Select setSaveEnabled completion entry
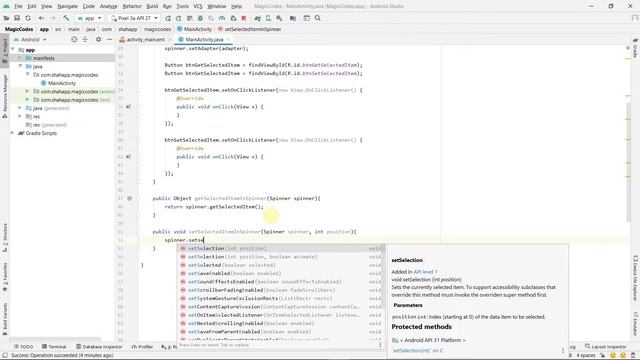Screen dimensions: 640x360 click(x=281, y=273)
